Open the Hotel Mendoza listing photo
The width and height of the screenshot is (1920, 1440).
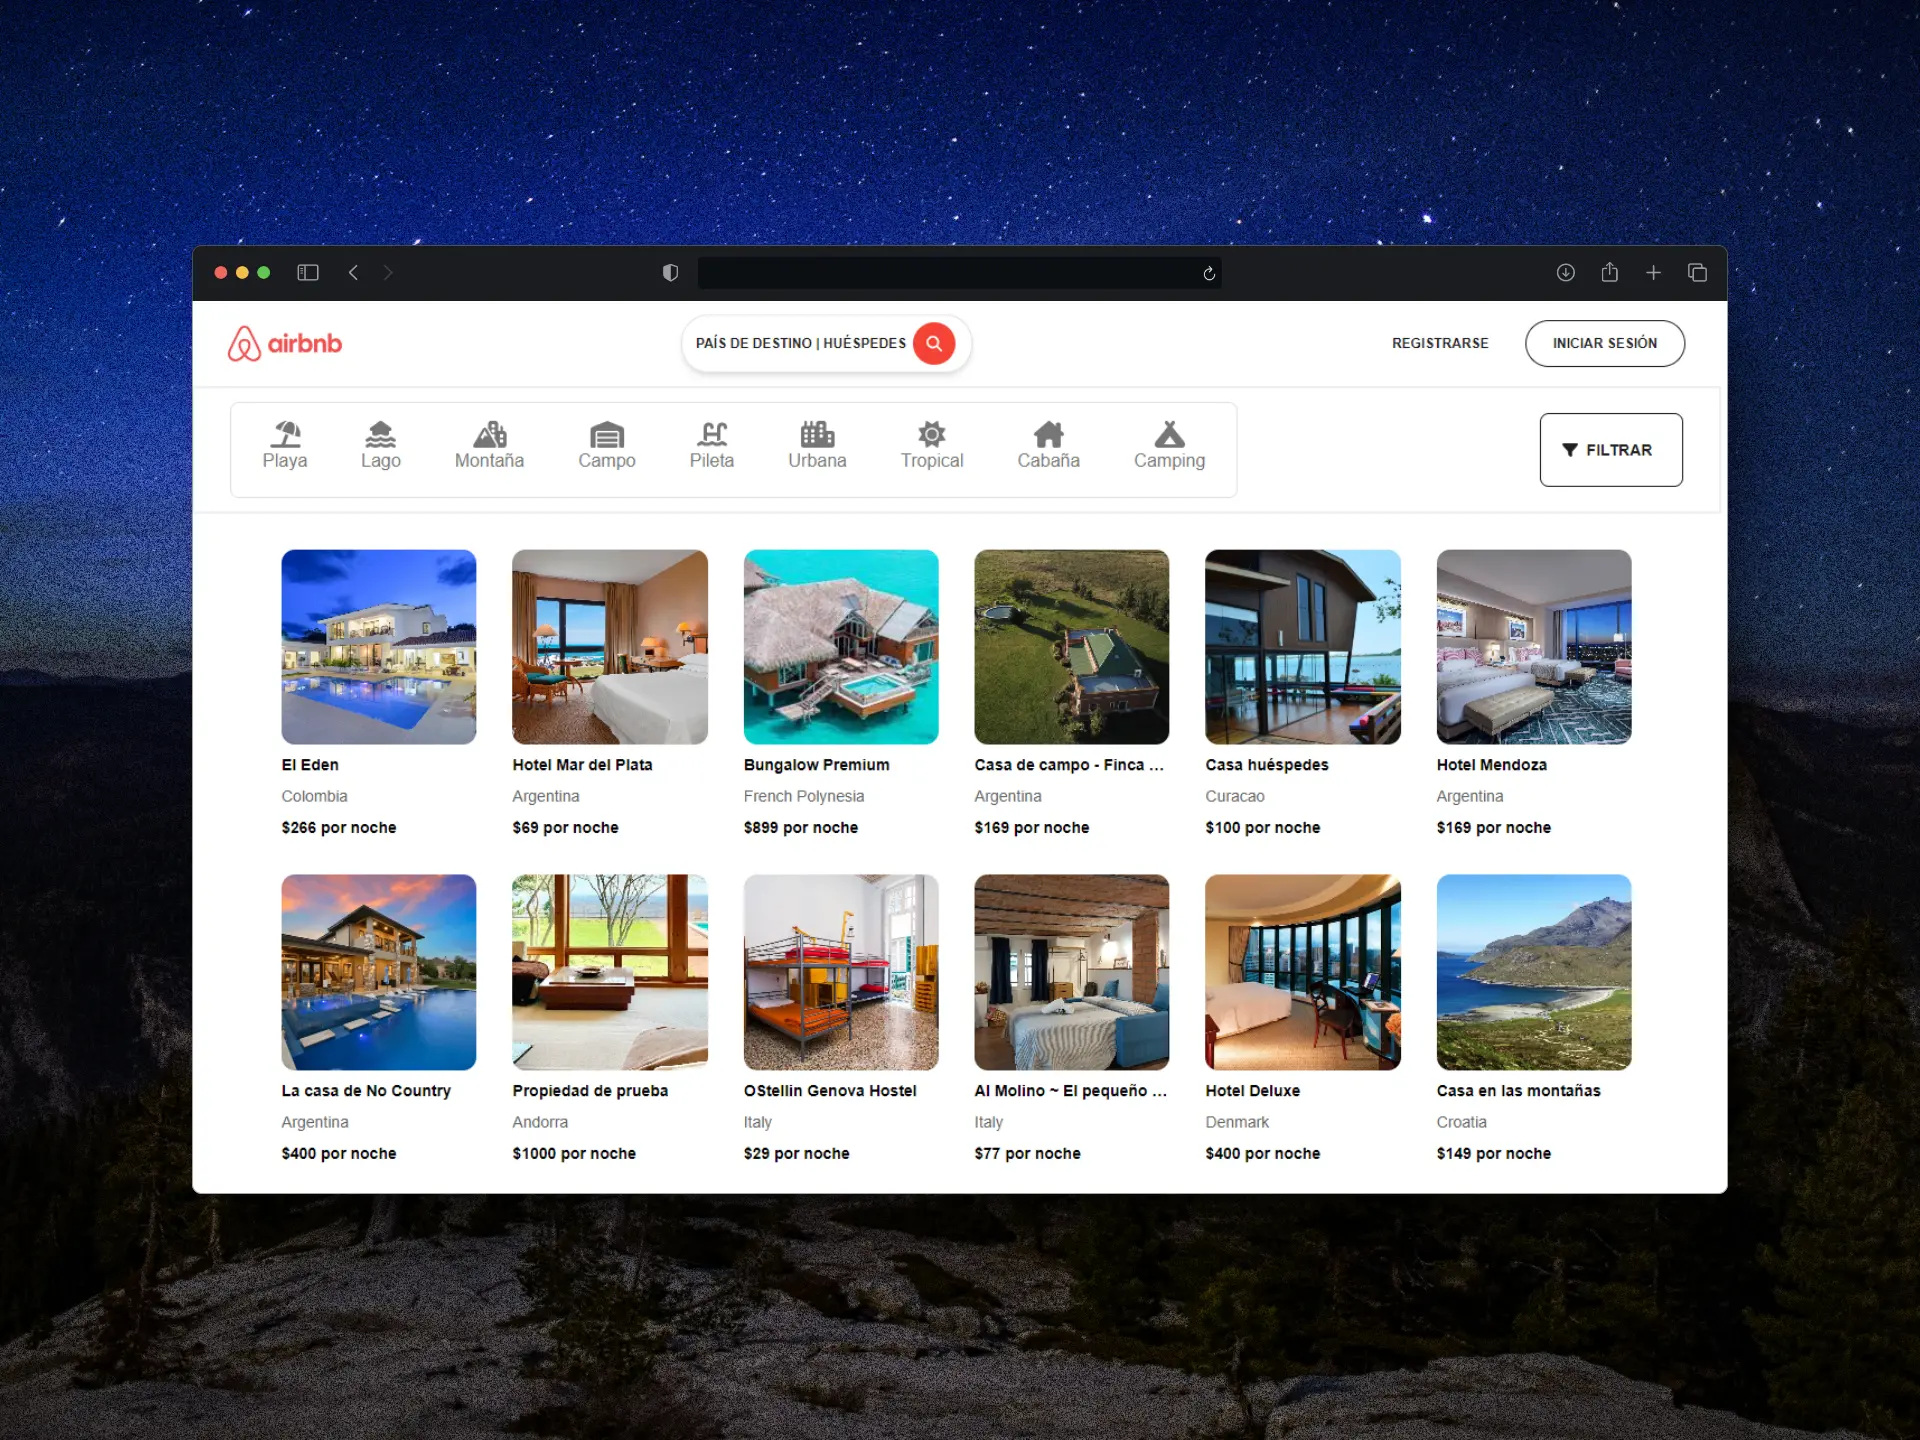(1534, 647)
